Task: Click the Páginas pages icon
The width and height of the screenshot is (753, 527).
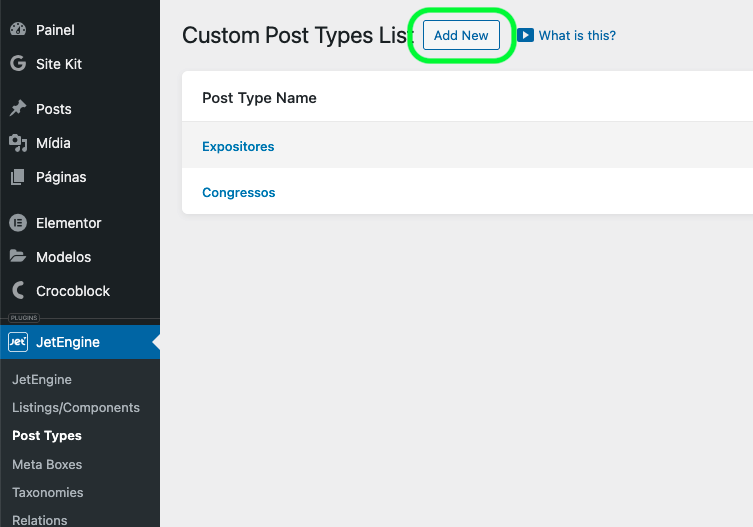Action: (x=18, y=177)
